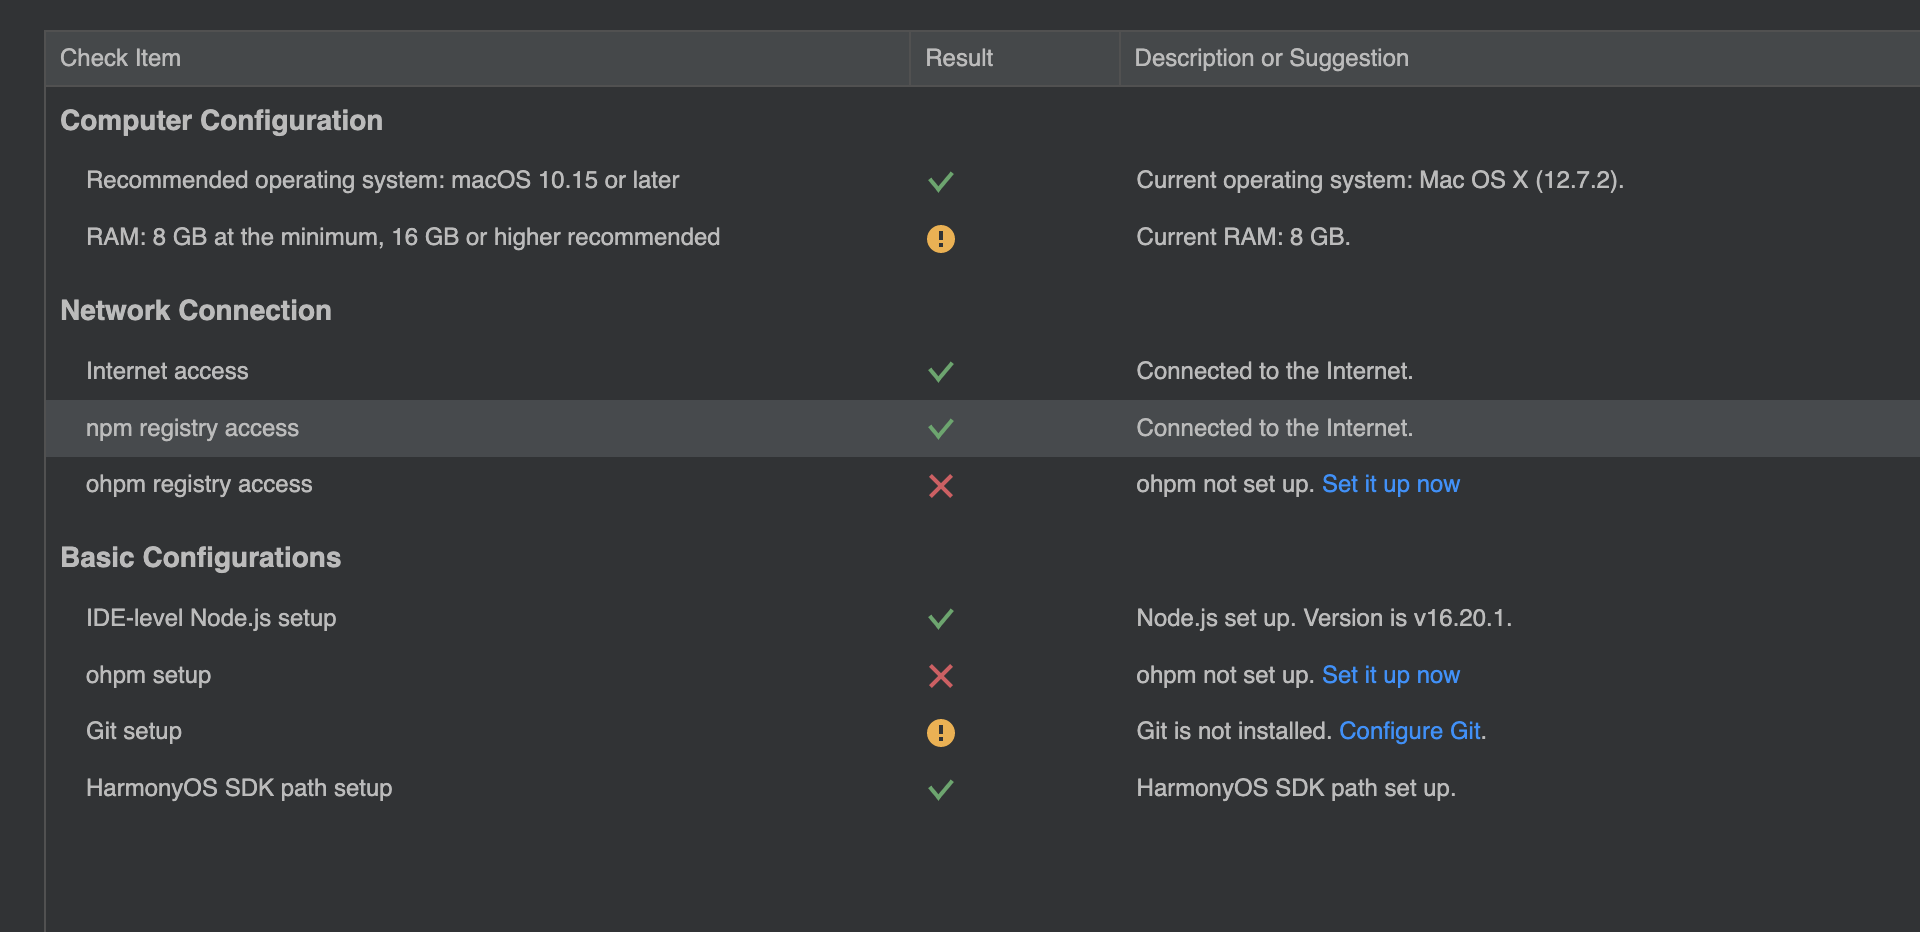Select the Basic Configurations section heading
Viewport: 1920px width, 932px height.
(201, 557)
